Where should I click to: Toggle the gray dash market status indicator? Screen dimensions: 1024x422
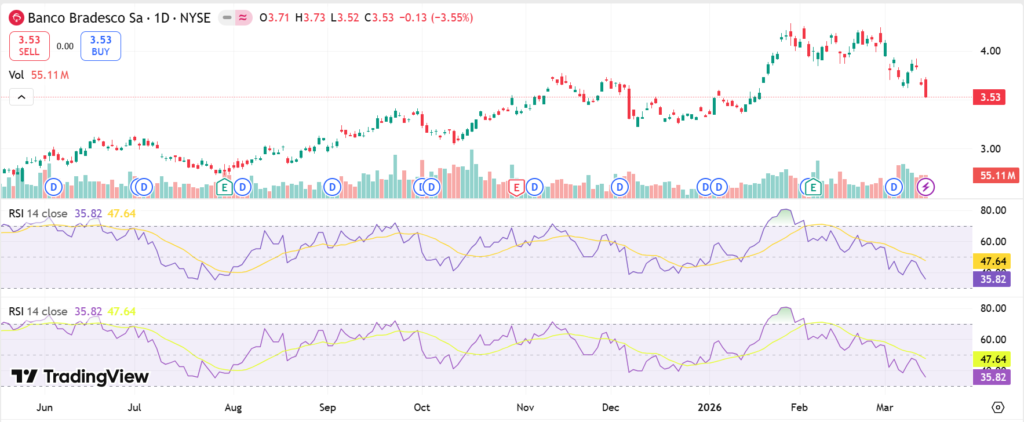pos(228,18)
